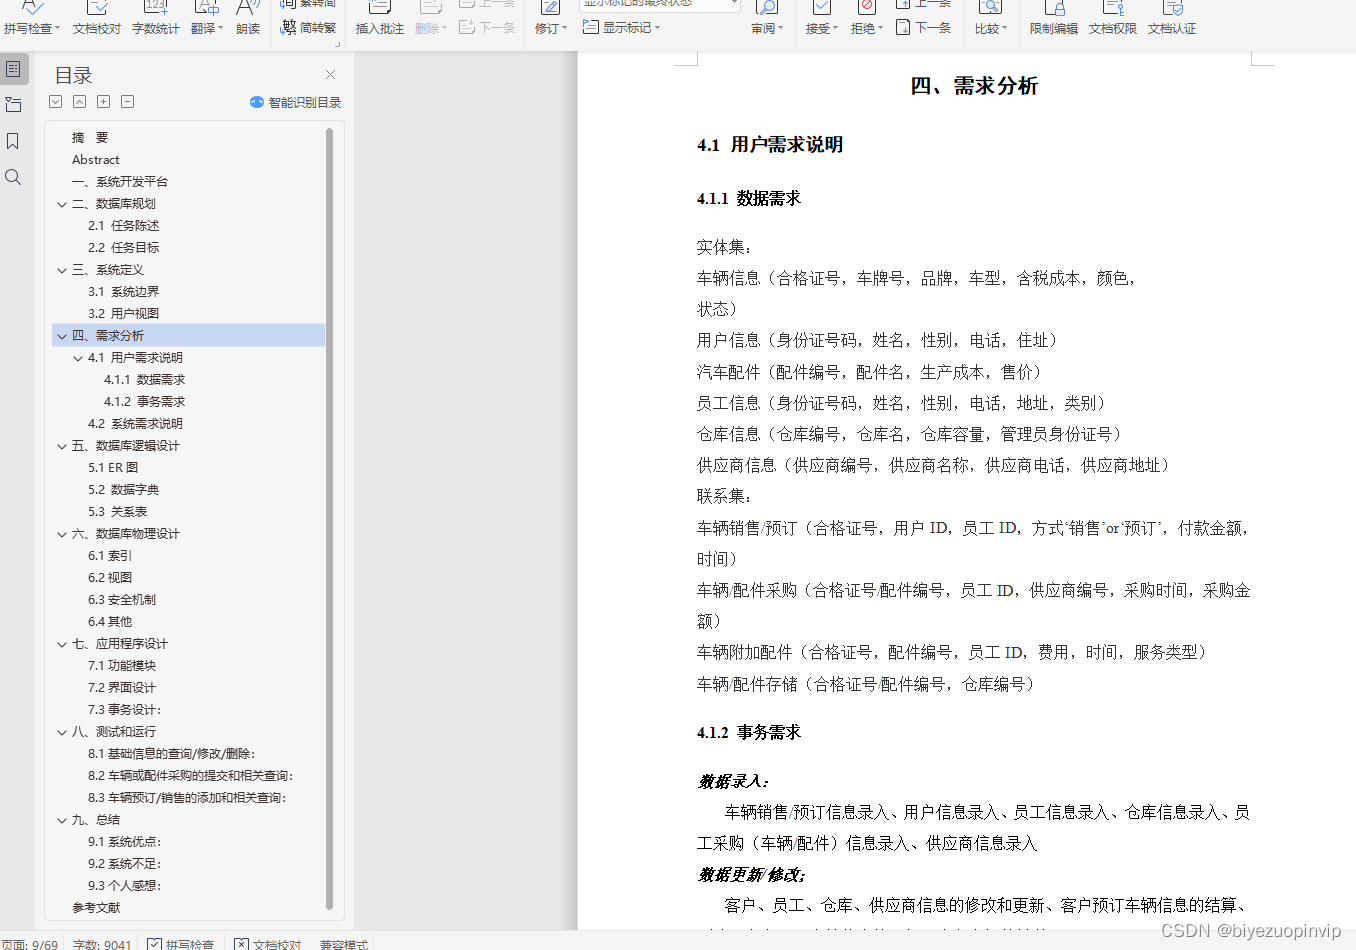1356x950 pixels.
Task: Click the outline collapse-up arrow icon
Action: [80, 102]
